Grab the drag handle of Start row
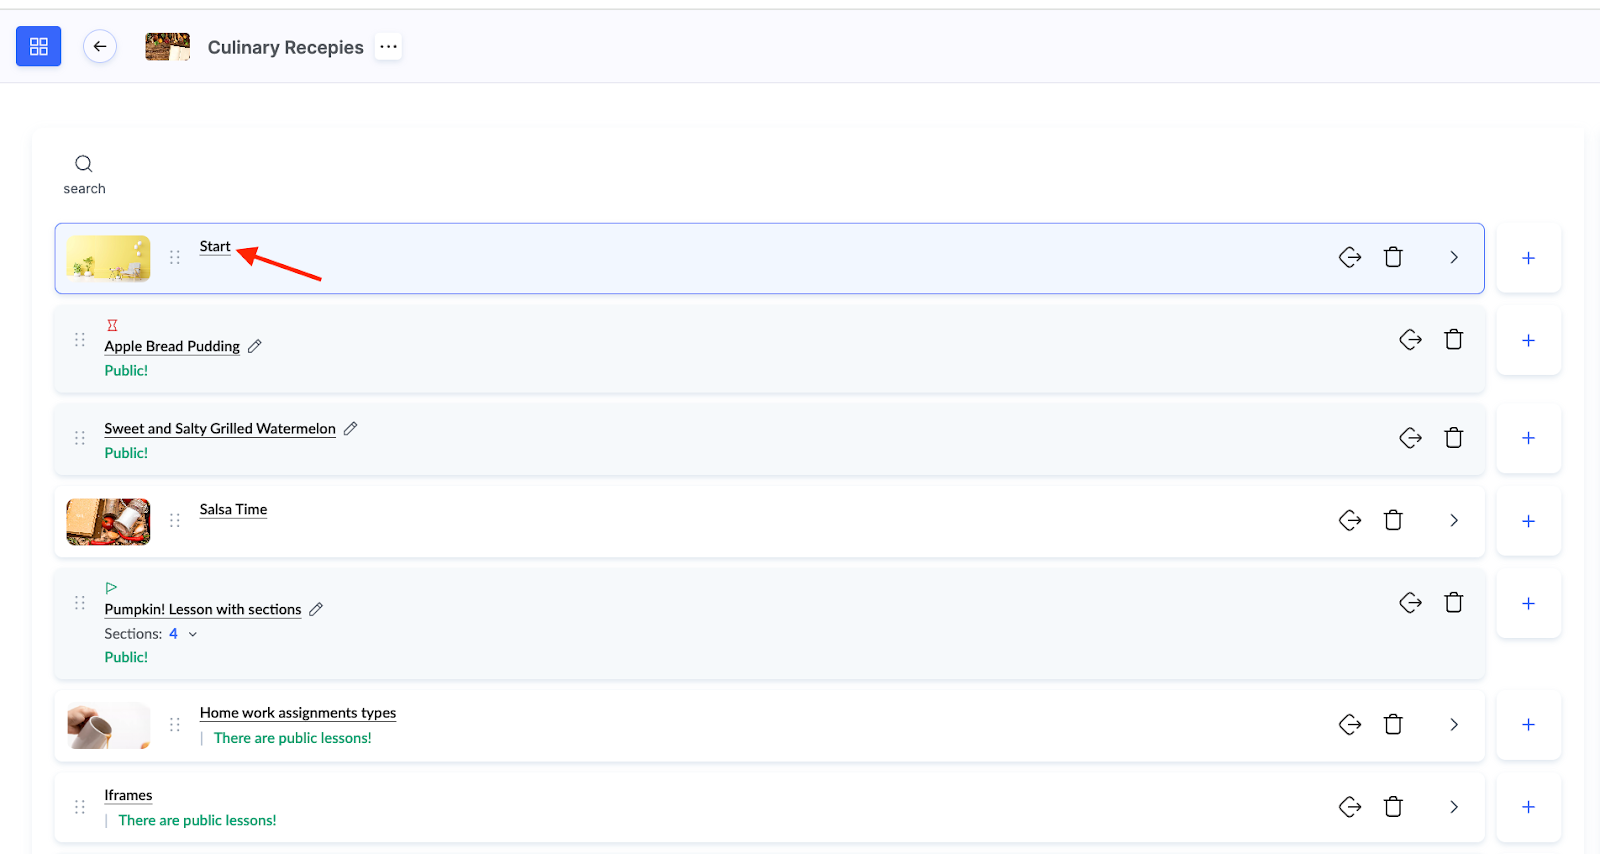 click(x=175, y=257)
